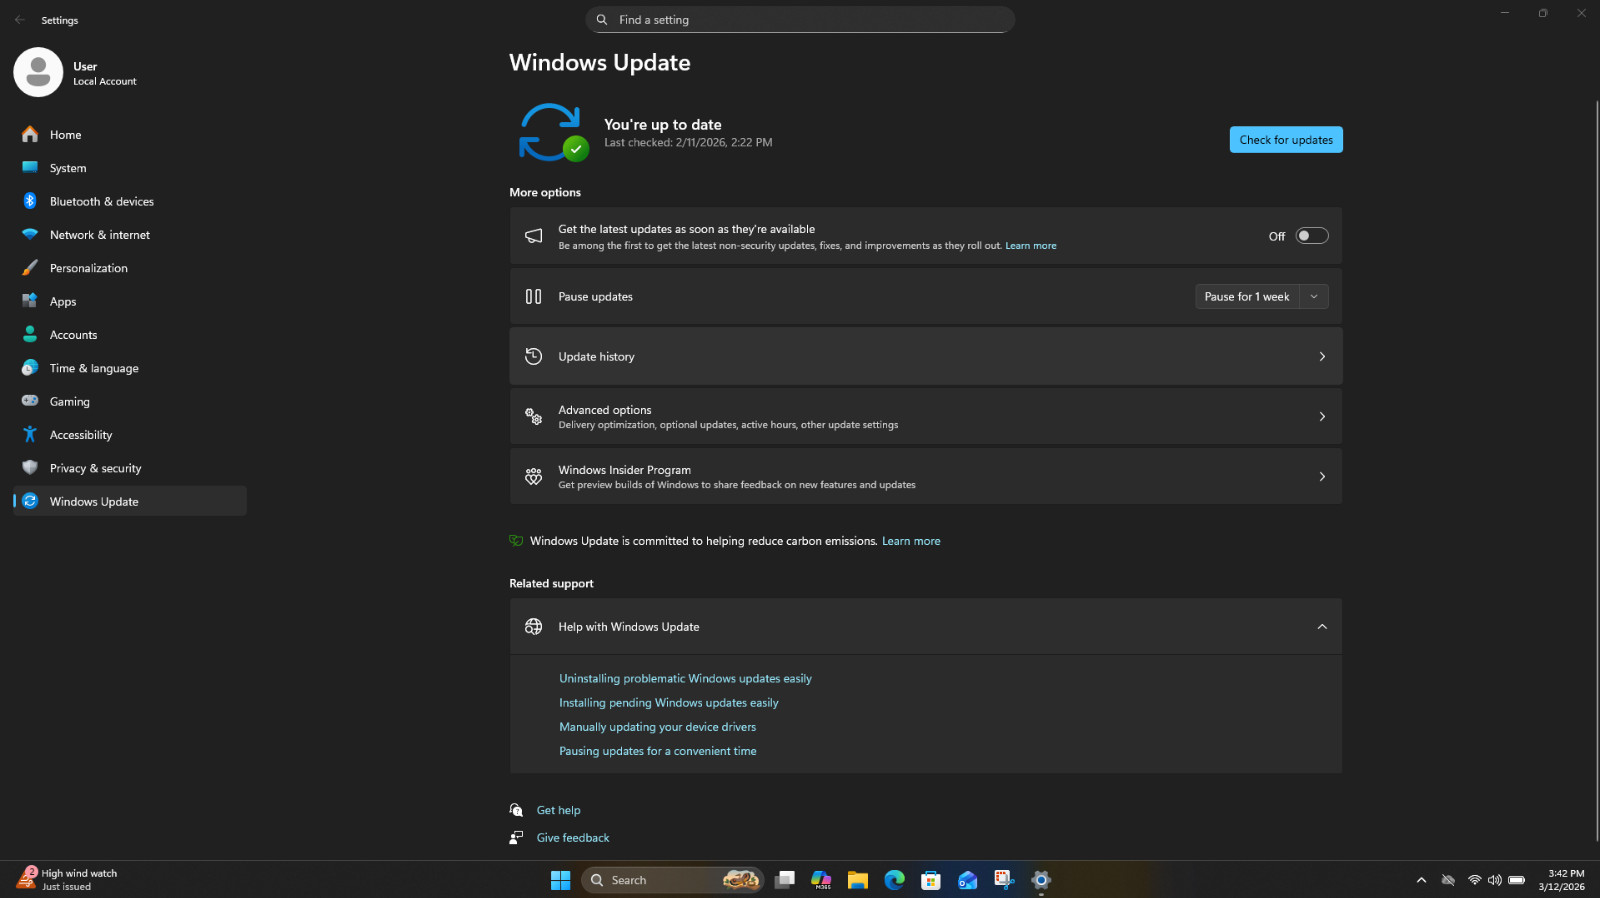Open Learn more link about carbon emissions
The image size is (1600, 898).
pos(911,541)
